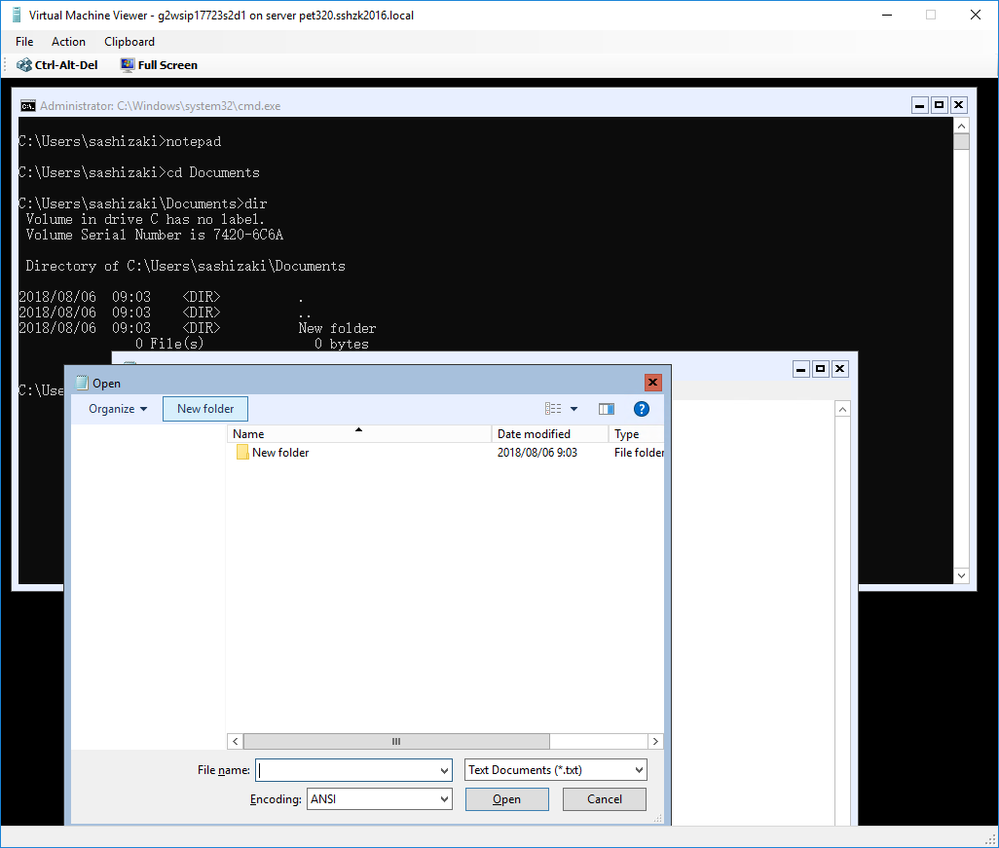Expand the view options dropdown arrow
Image resolution: width=999 pixels, height=848 pixels.
point(574,409)
